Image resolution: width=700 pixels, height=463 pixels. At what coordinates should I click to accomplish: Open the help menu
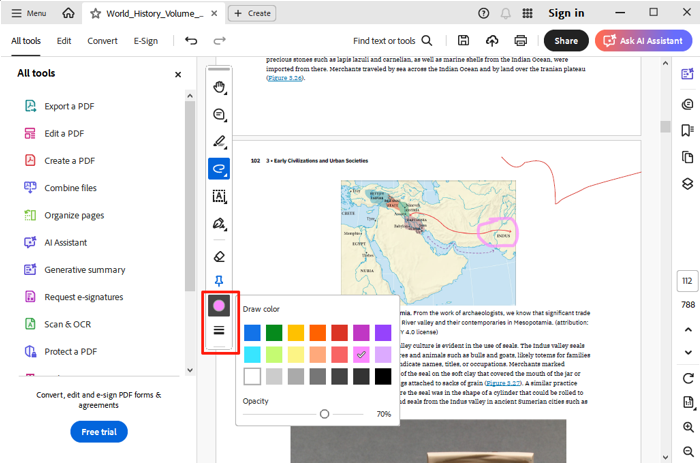[x=483, y=13]
